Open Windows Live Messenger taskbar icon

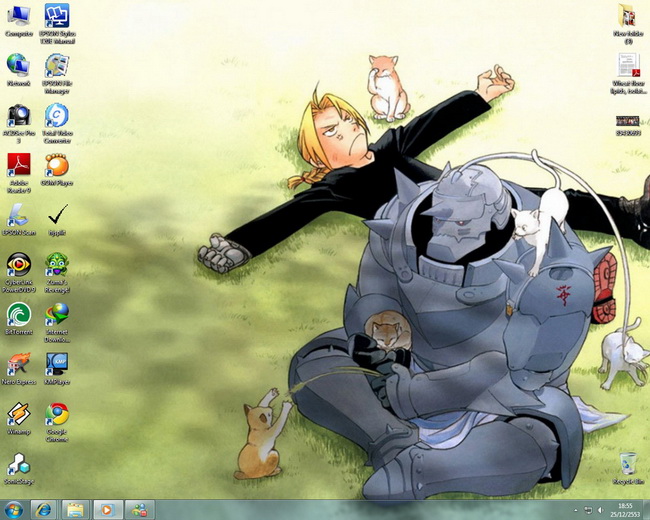(x=140, y=510)
